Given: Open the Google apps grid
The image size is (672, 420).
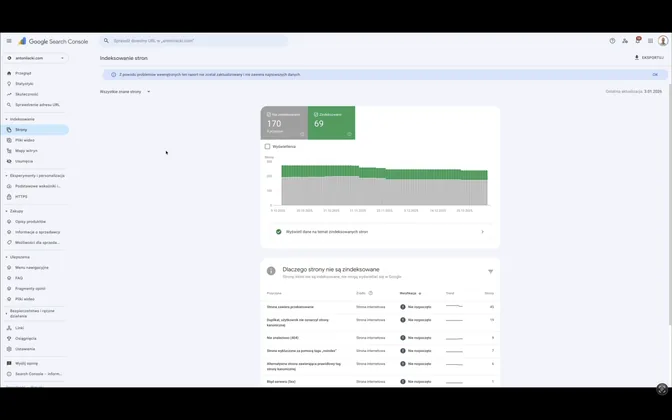Looking at the screenshot, I should (x=650, y=41).
